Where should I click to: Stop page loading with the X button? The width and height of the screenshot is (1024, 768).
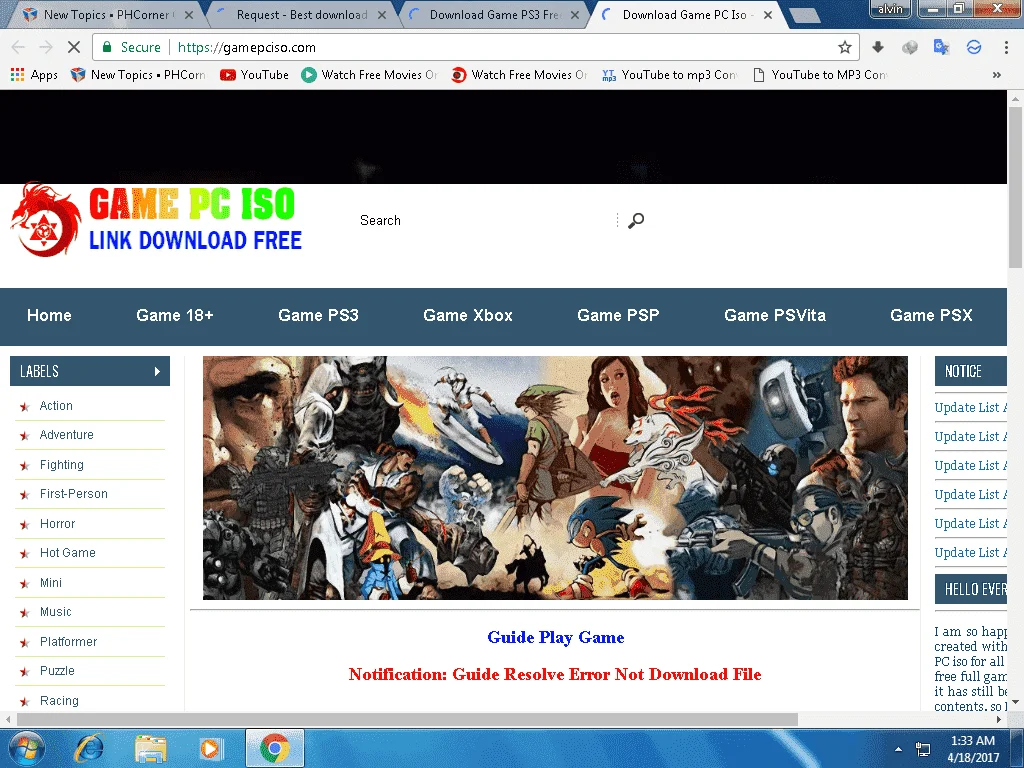74,47
